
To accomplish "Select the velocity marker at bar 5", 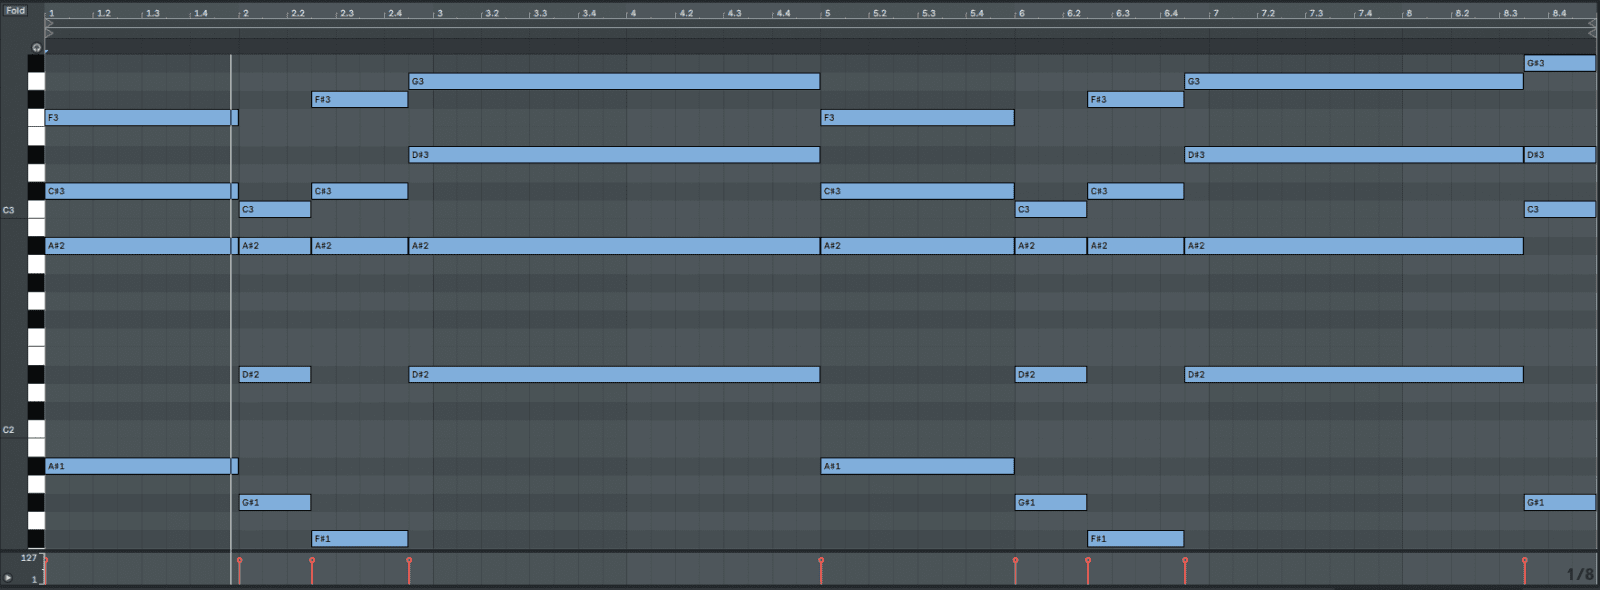I will coord(821,562).
